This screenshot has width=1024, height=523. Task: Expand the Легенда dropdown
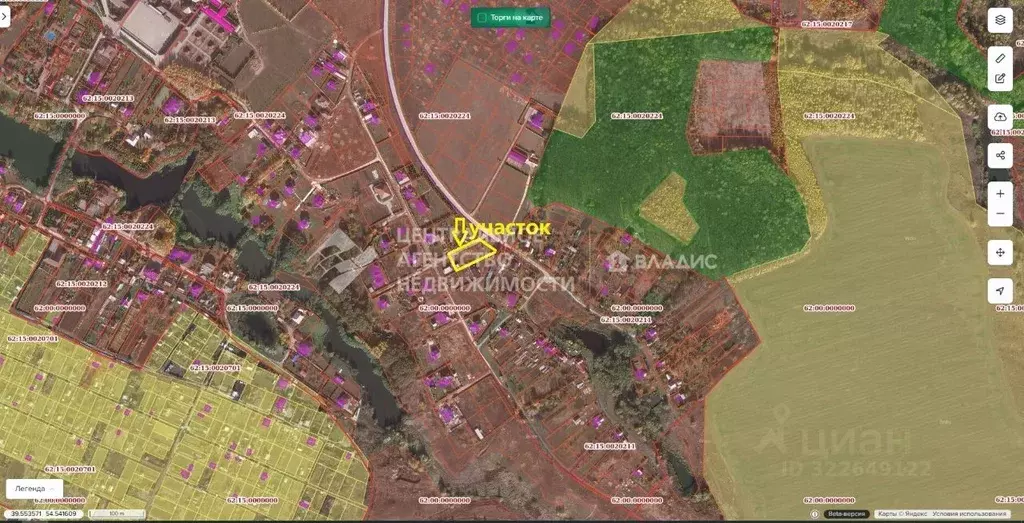(x=35, y=489)
